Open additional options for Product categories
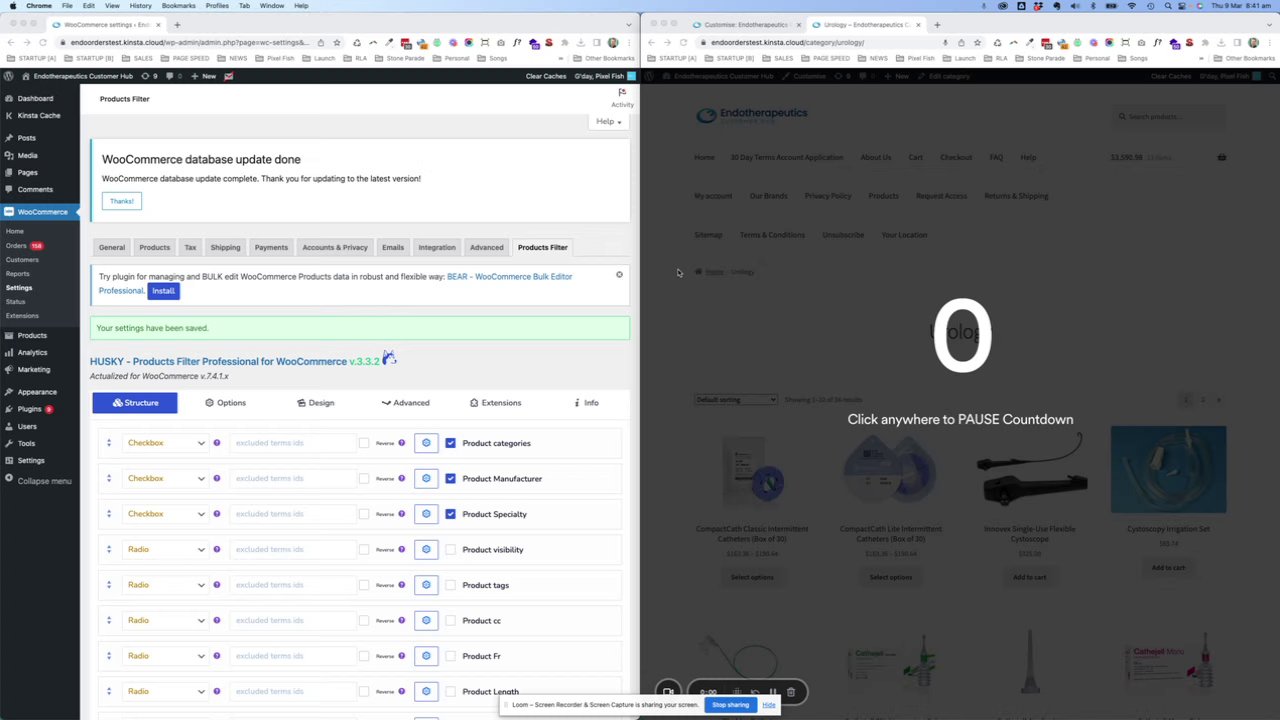Screen dimensions: 1280x720 tap(426, 443)
